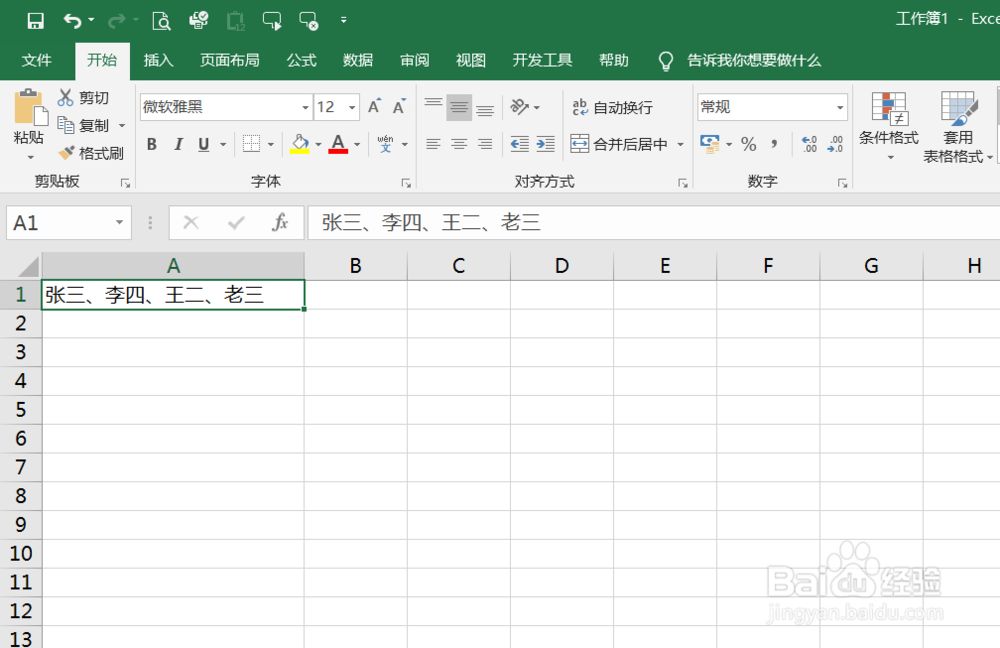Apply percent style from the number group
The height and width of the screenshot is (648, 1000).
coord(748,144)
